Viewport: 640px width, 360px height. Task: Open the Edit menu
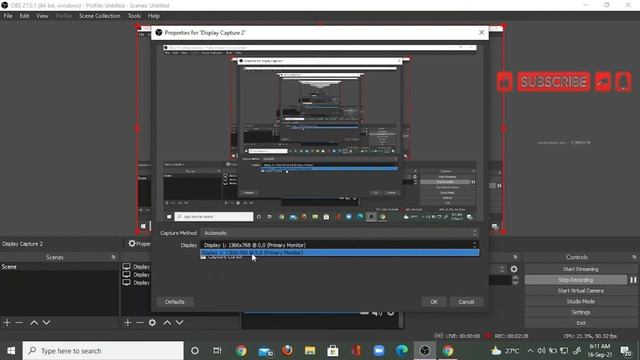click(x=24, y=16)
